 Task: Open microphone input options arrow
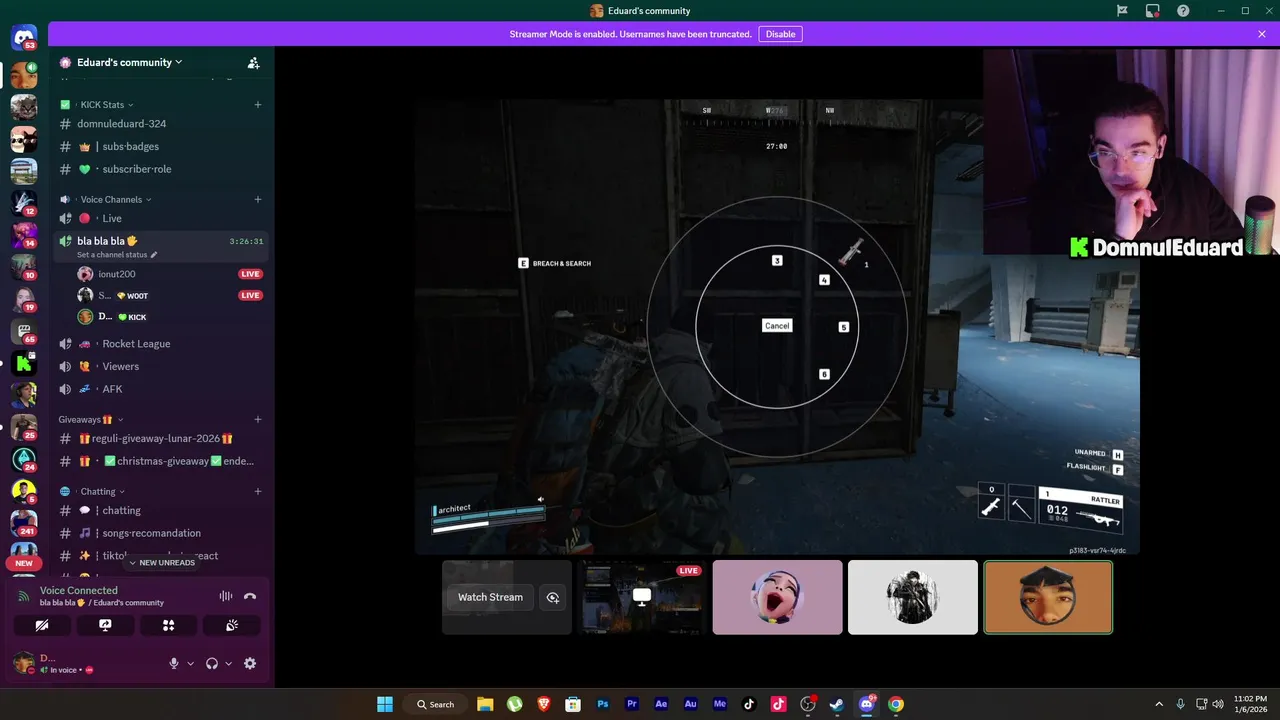tap(190, 663)
